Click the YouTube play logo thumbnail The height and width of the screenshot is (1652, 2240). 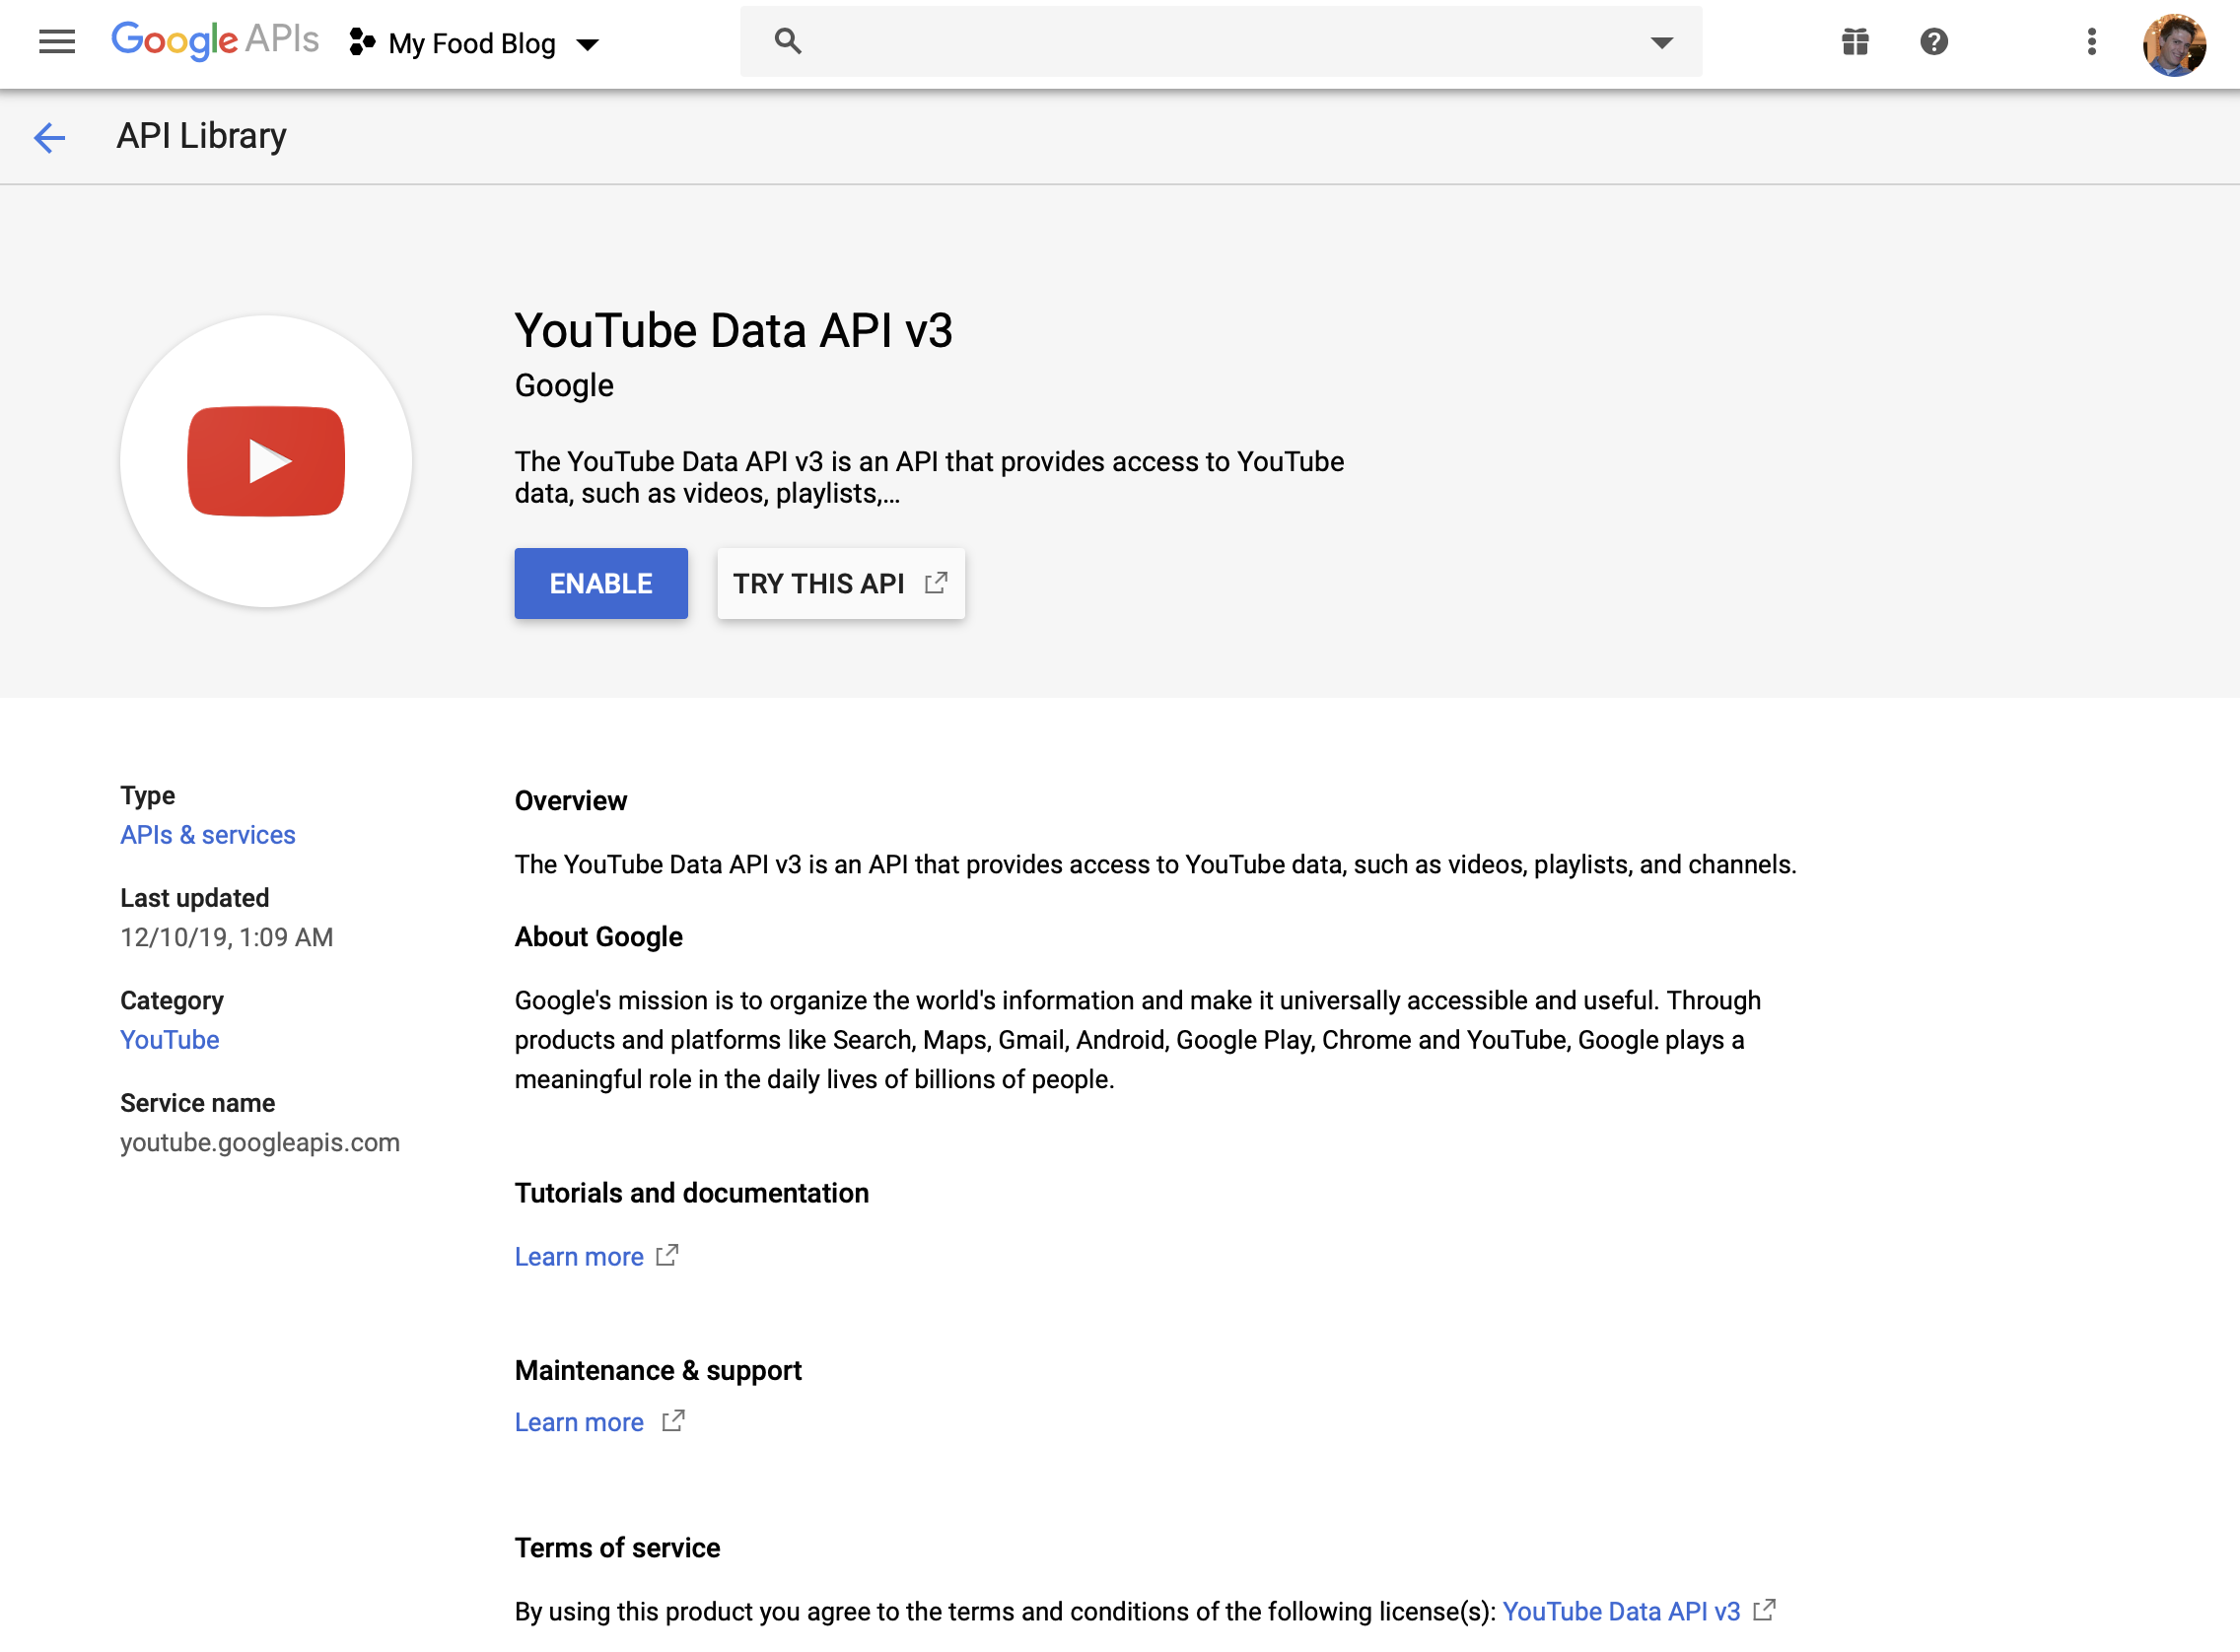[x=266, y=461]
